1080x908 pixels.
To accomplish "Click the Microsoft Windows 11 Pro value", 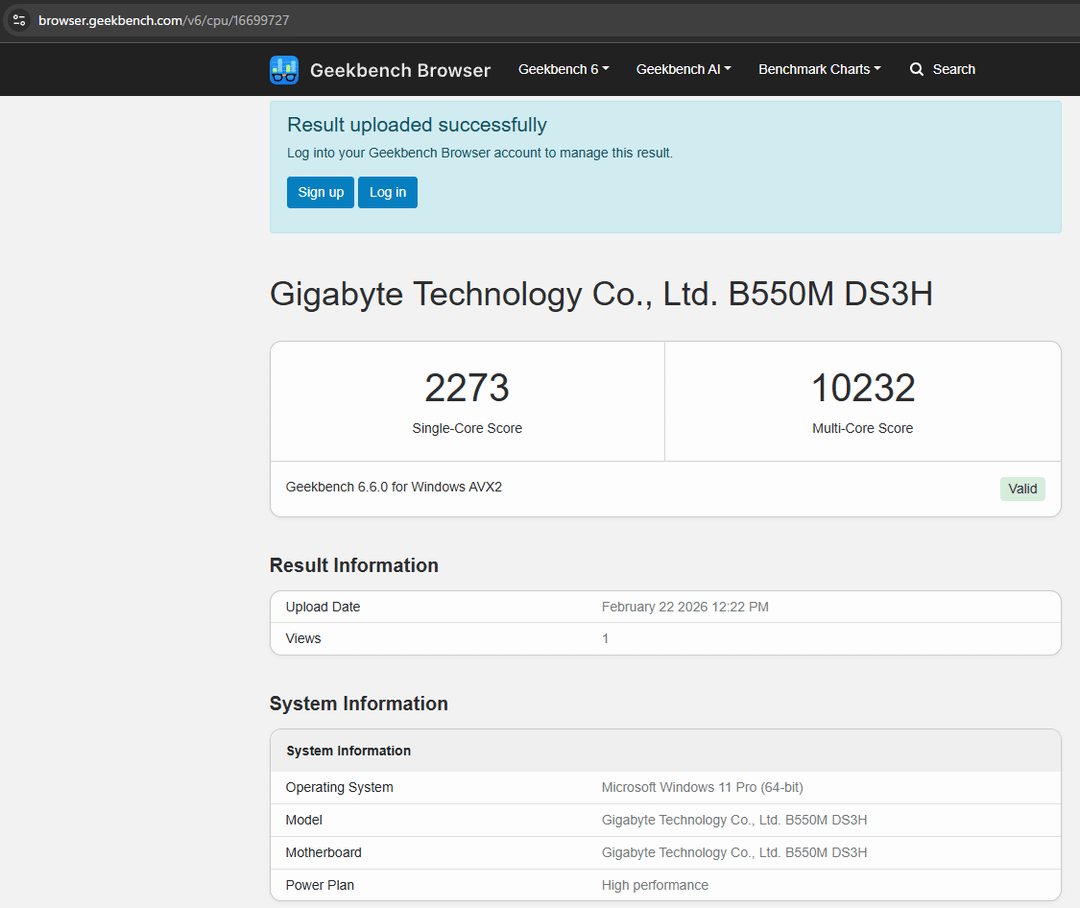I will pyautogui.click(x=702, y=787).
